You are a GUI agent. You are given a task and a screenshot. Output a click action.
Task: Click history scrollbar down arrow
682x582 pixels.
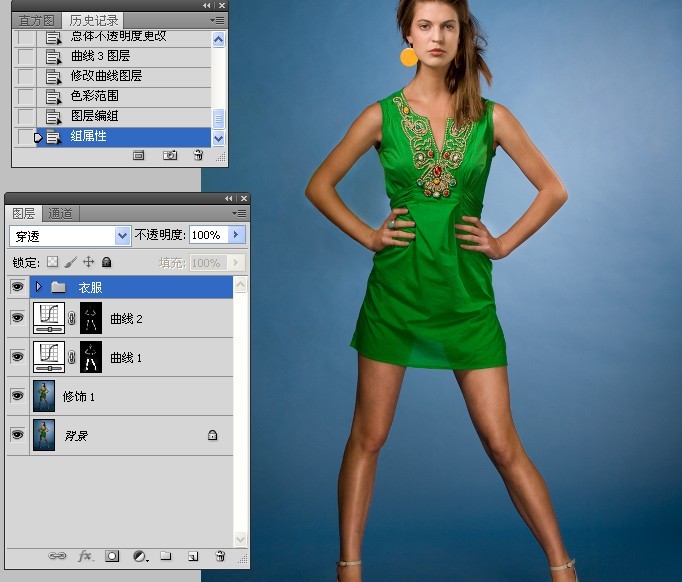point(218,139)
